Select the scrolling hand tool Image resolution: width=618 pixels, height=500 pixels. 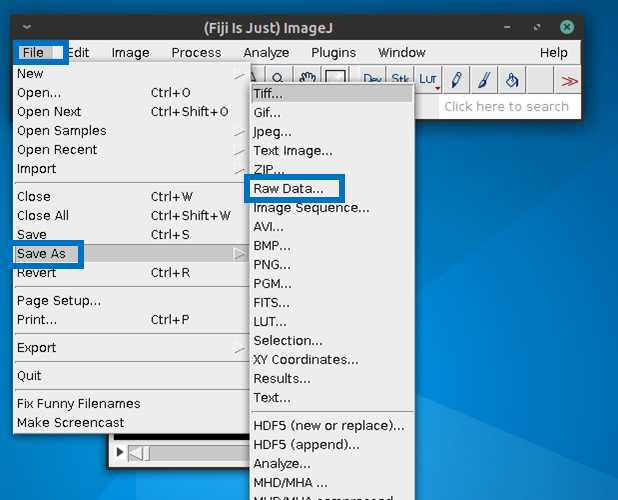point(307,77)
